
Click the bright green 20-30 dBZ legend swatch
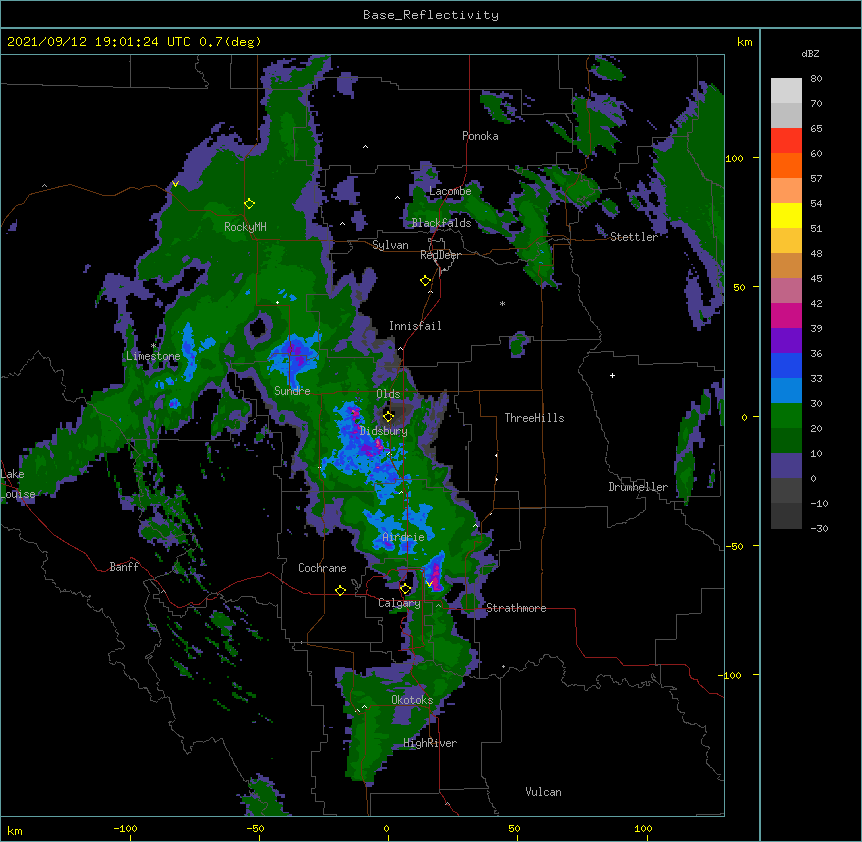[786, 416]
